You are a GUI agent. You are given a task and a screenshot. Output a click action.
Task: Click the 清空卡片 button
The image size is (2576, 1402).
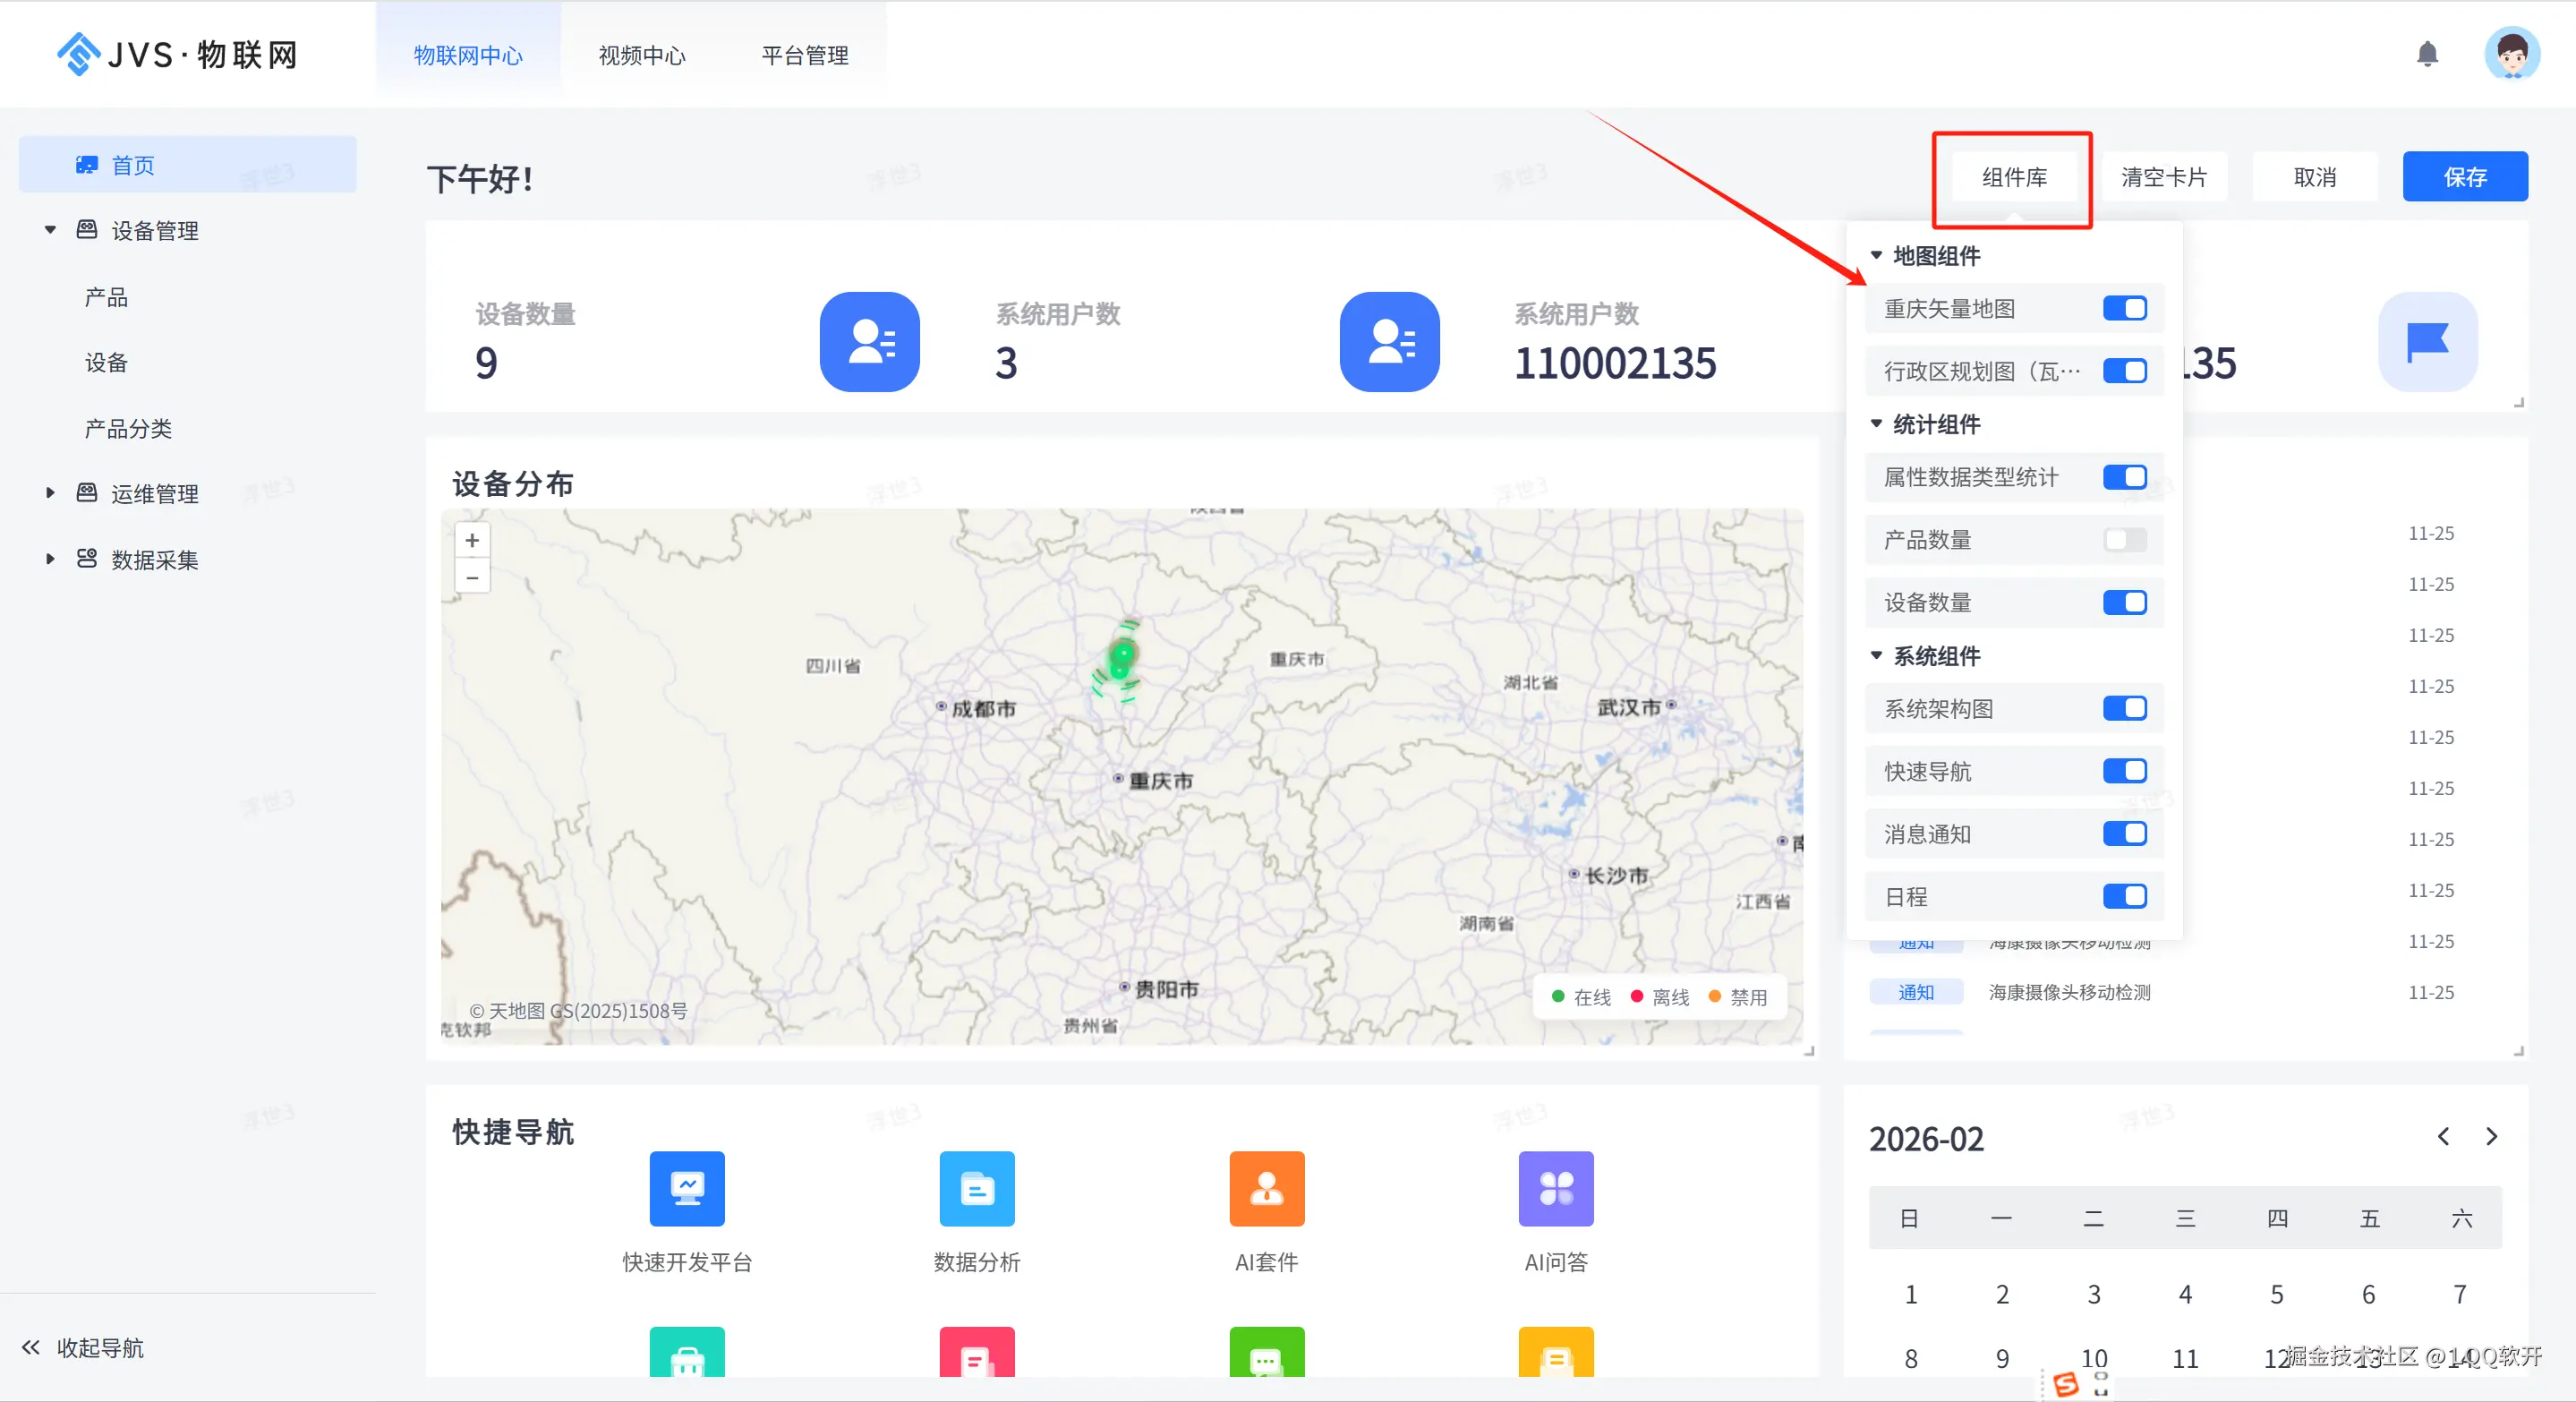[x=2163, y=177]
